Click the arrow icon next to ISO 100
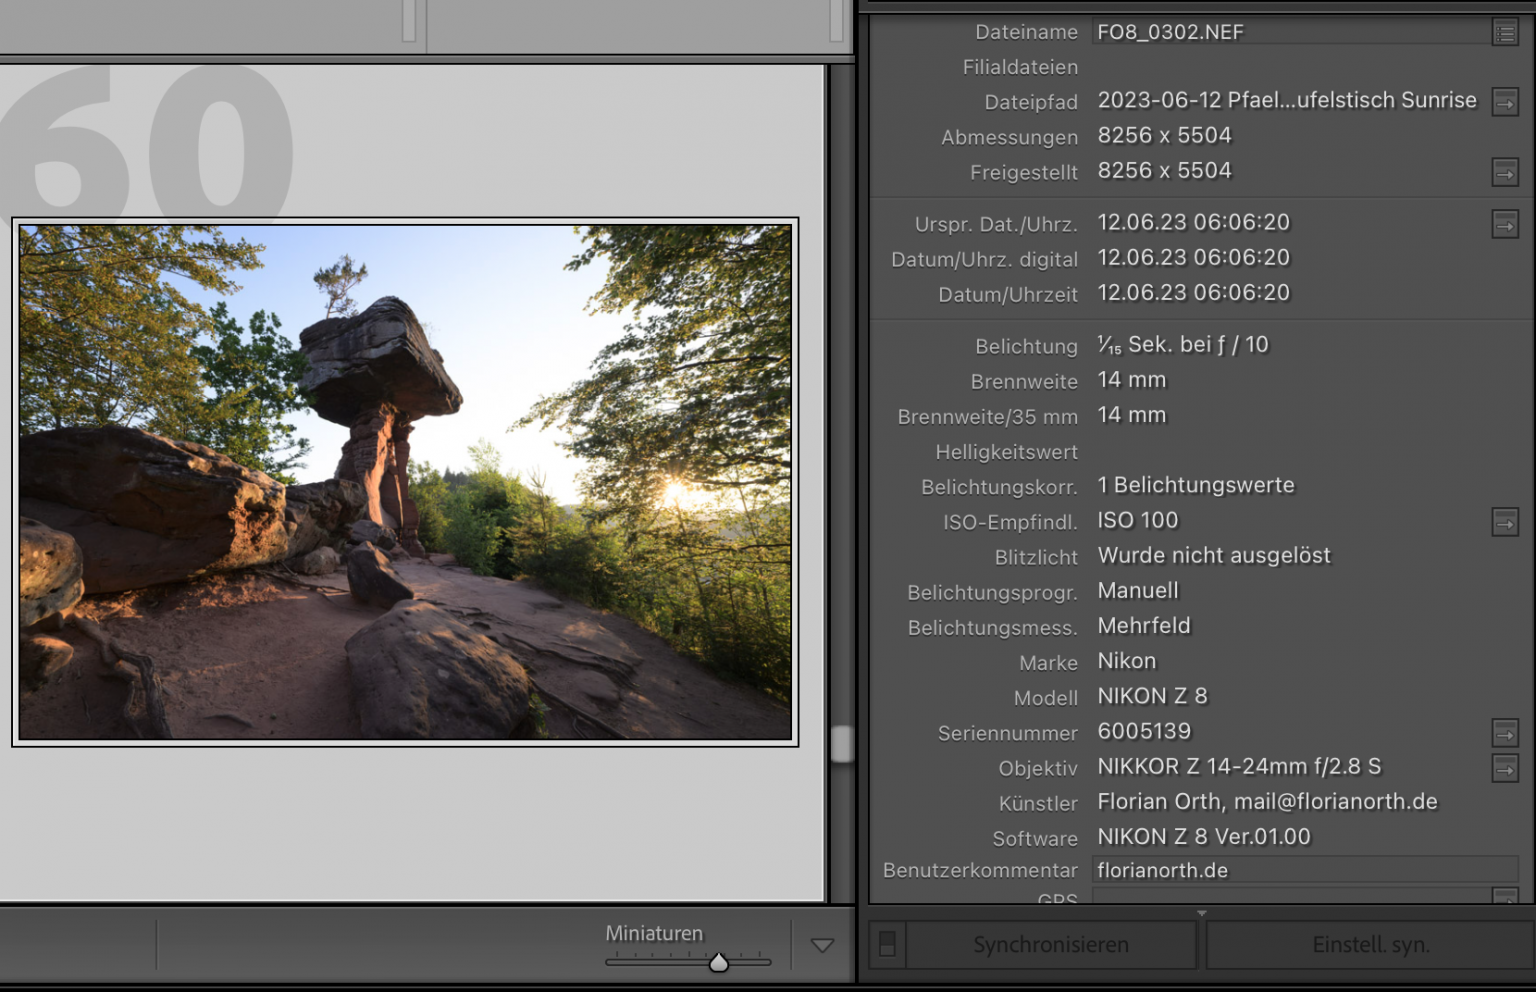 1505,522
